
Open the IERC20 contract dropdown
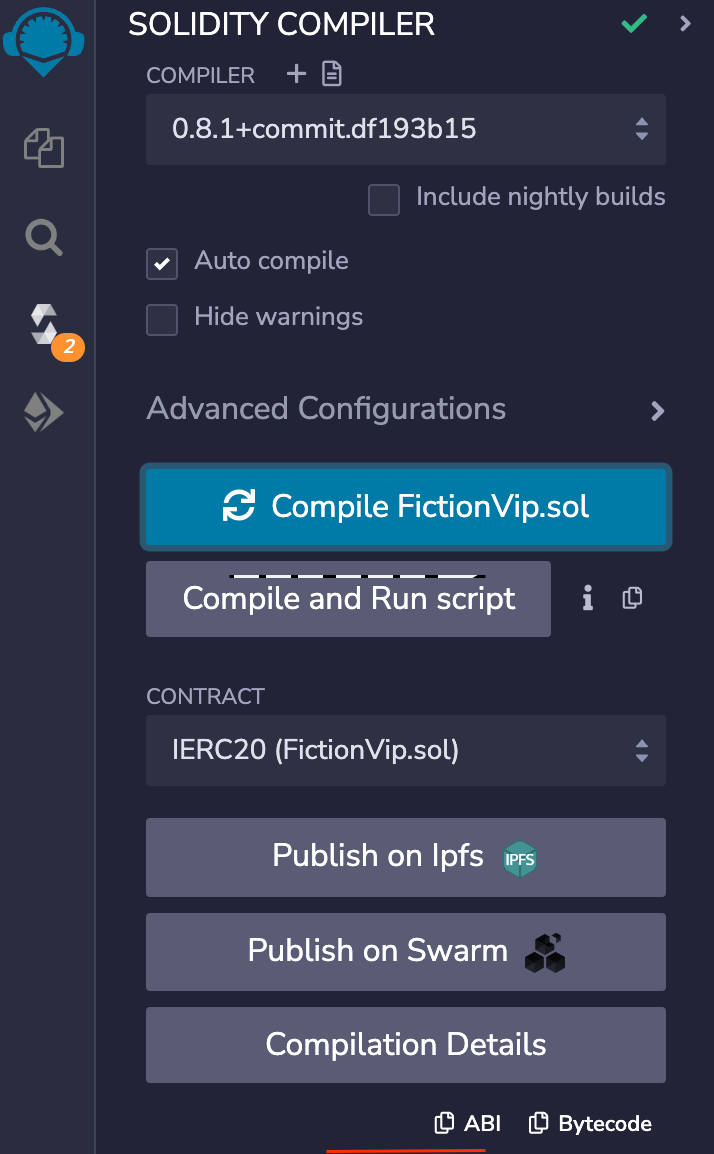click(x=405, y=750)
